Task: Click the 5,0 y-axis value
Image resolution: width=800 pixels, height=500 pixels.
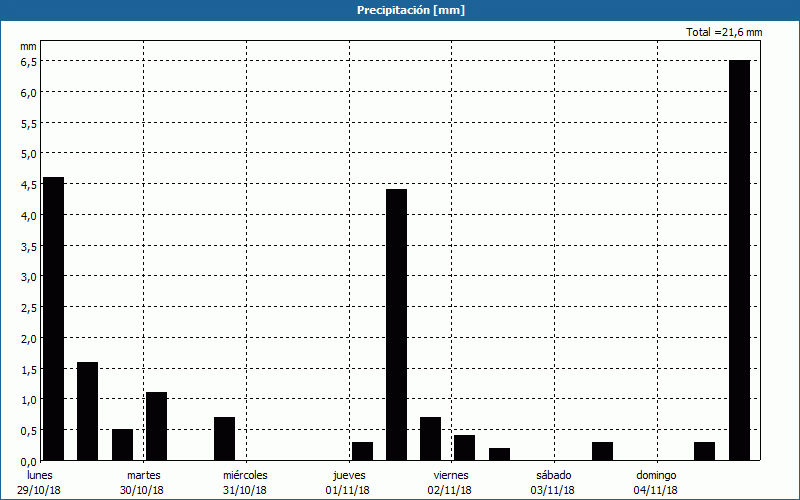Action: click(x=29, y=154)
